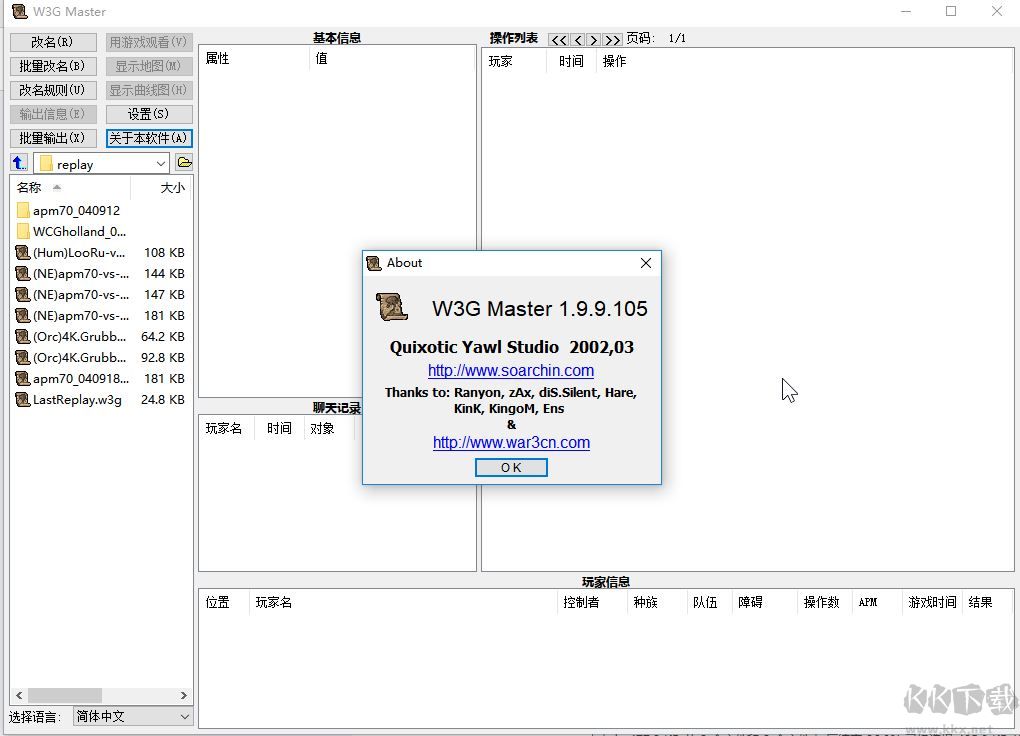This screenshot has width=1020, height=736.
Task: Click the 位置 column header
Action: [224, 603]
